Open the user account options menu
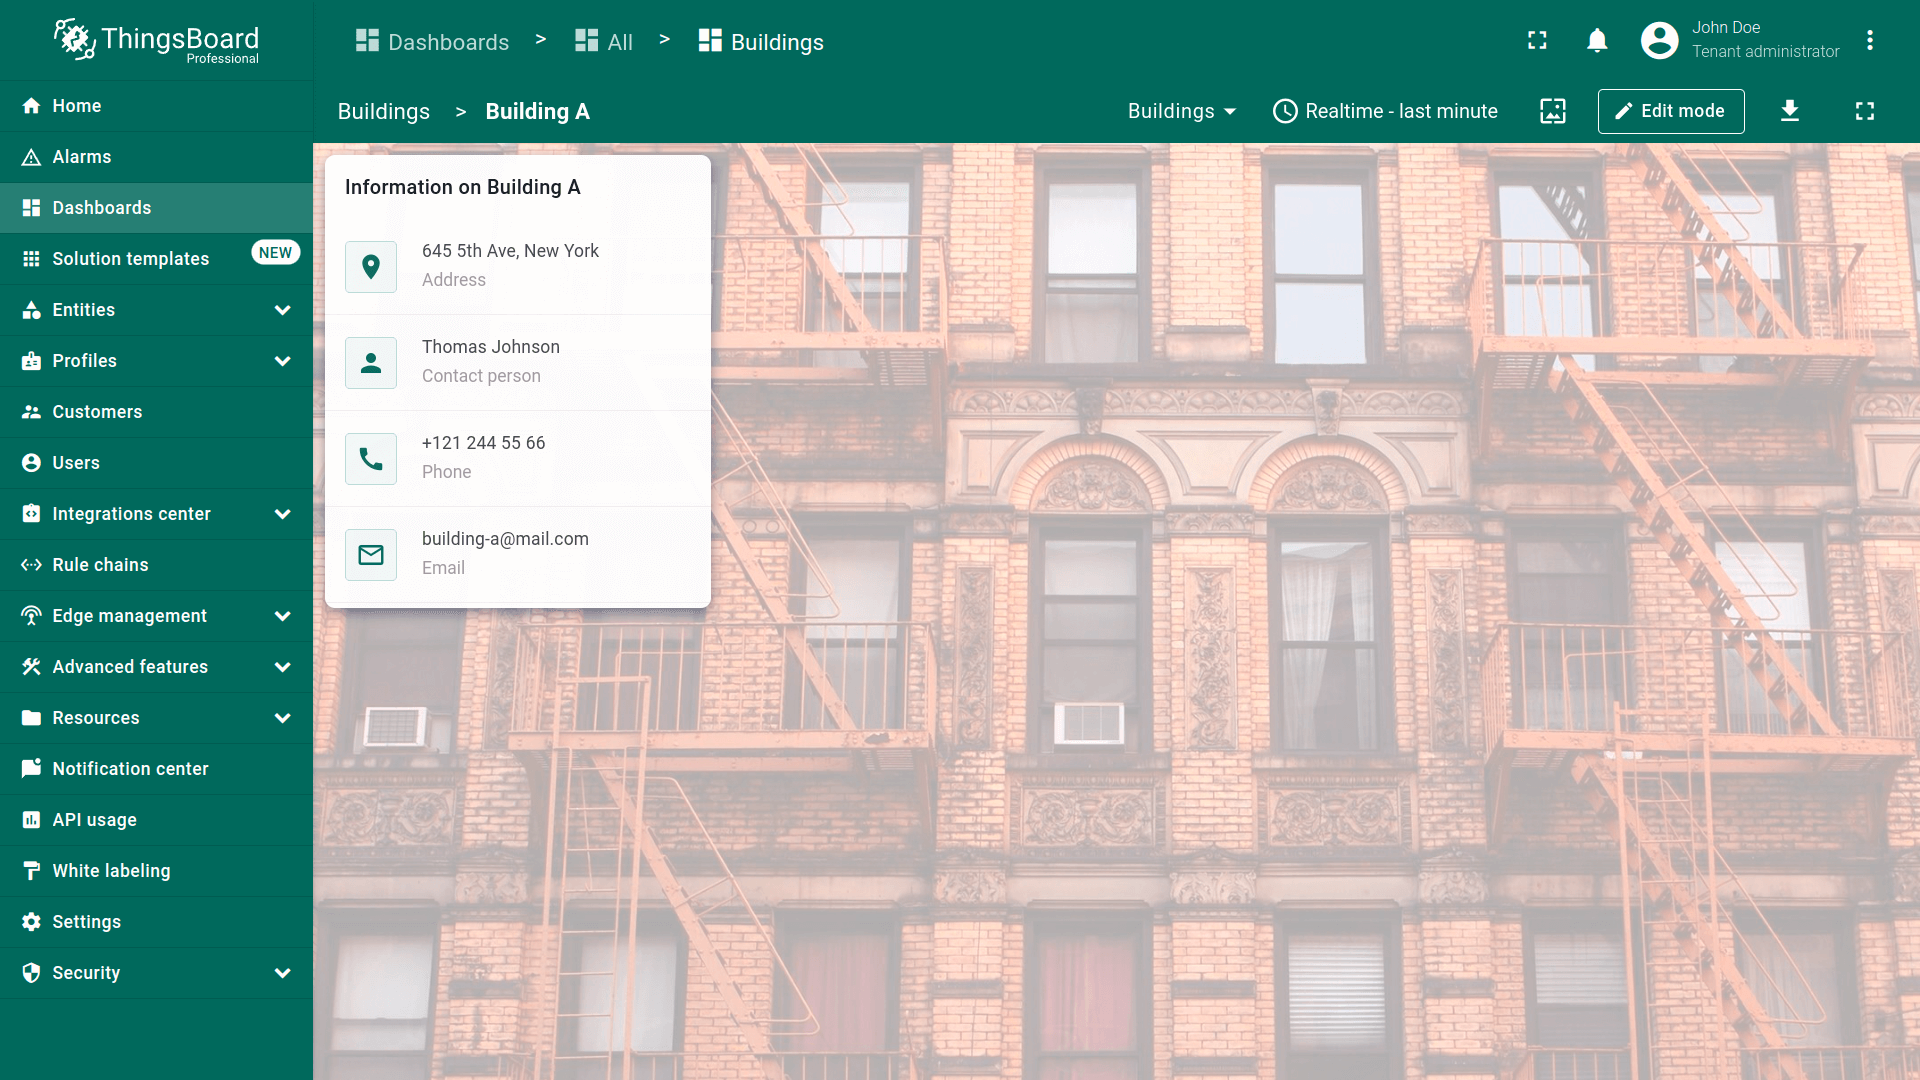 [1869, 41]
